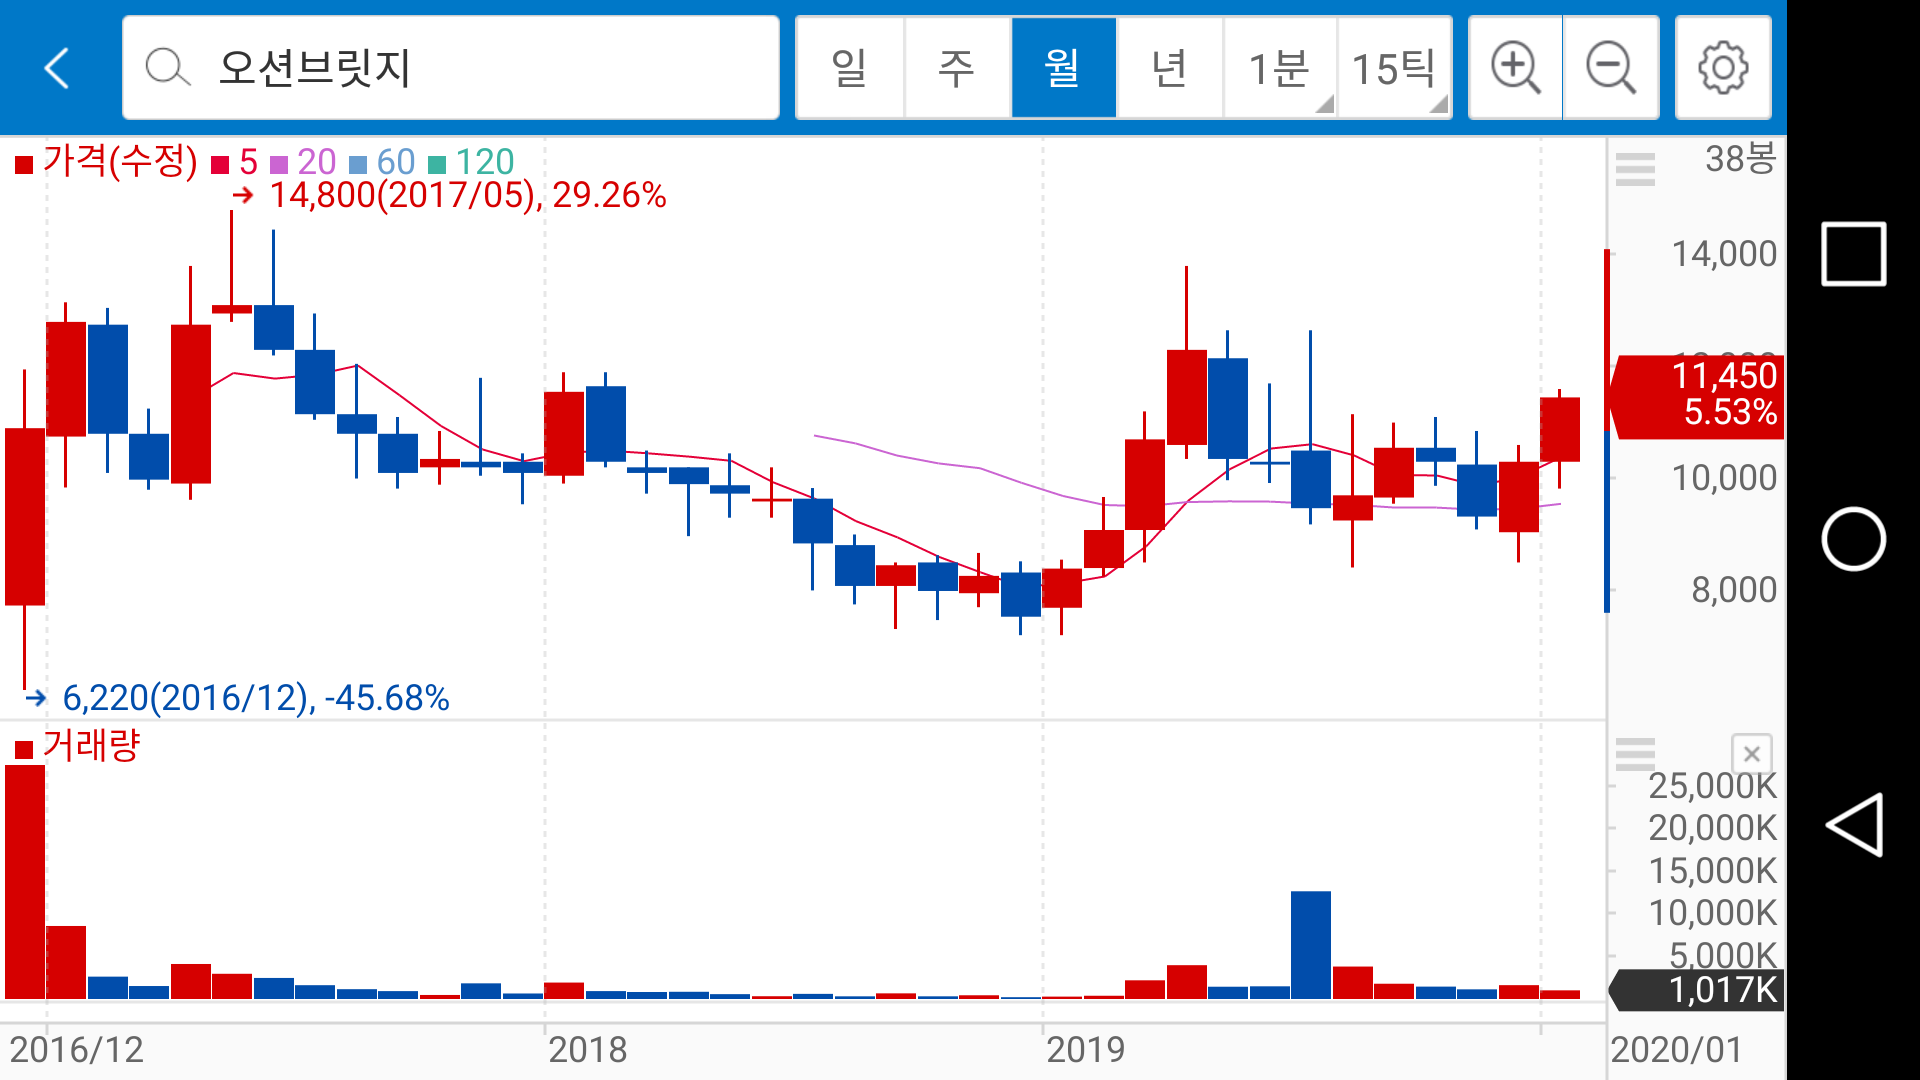This screenshot has height=1080, width=1920.
Task: Tap the 20-period moving average legend
Action: [x=304, y=162]
